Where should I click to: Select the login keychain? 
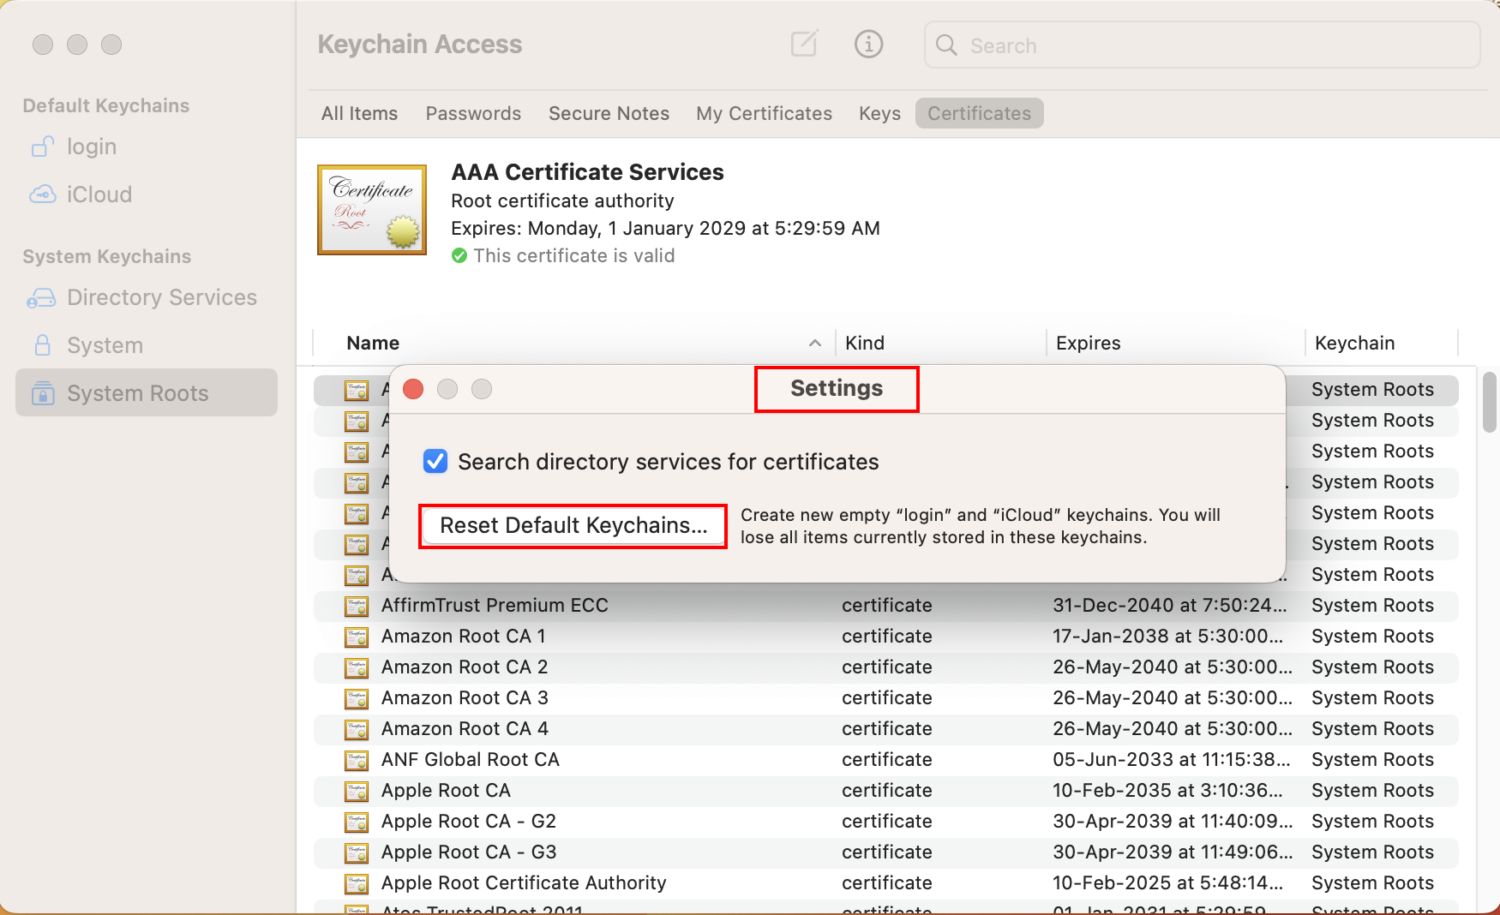click(x=146, y=147)
